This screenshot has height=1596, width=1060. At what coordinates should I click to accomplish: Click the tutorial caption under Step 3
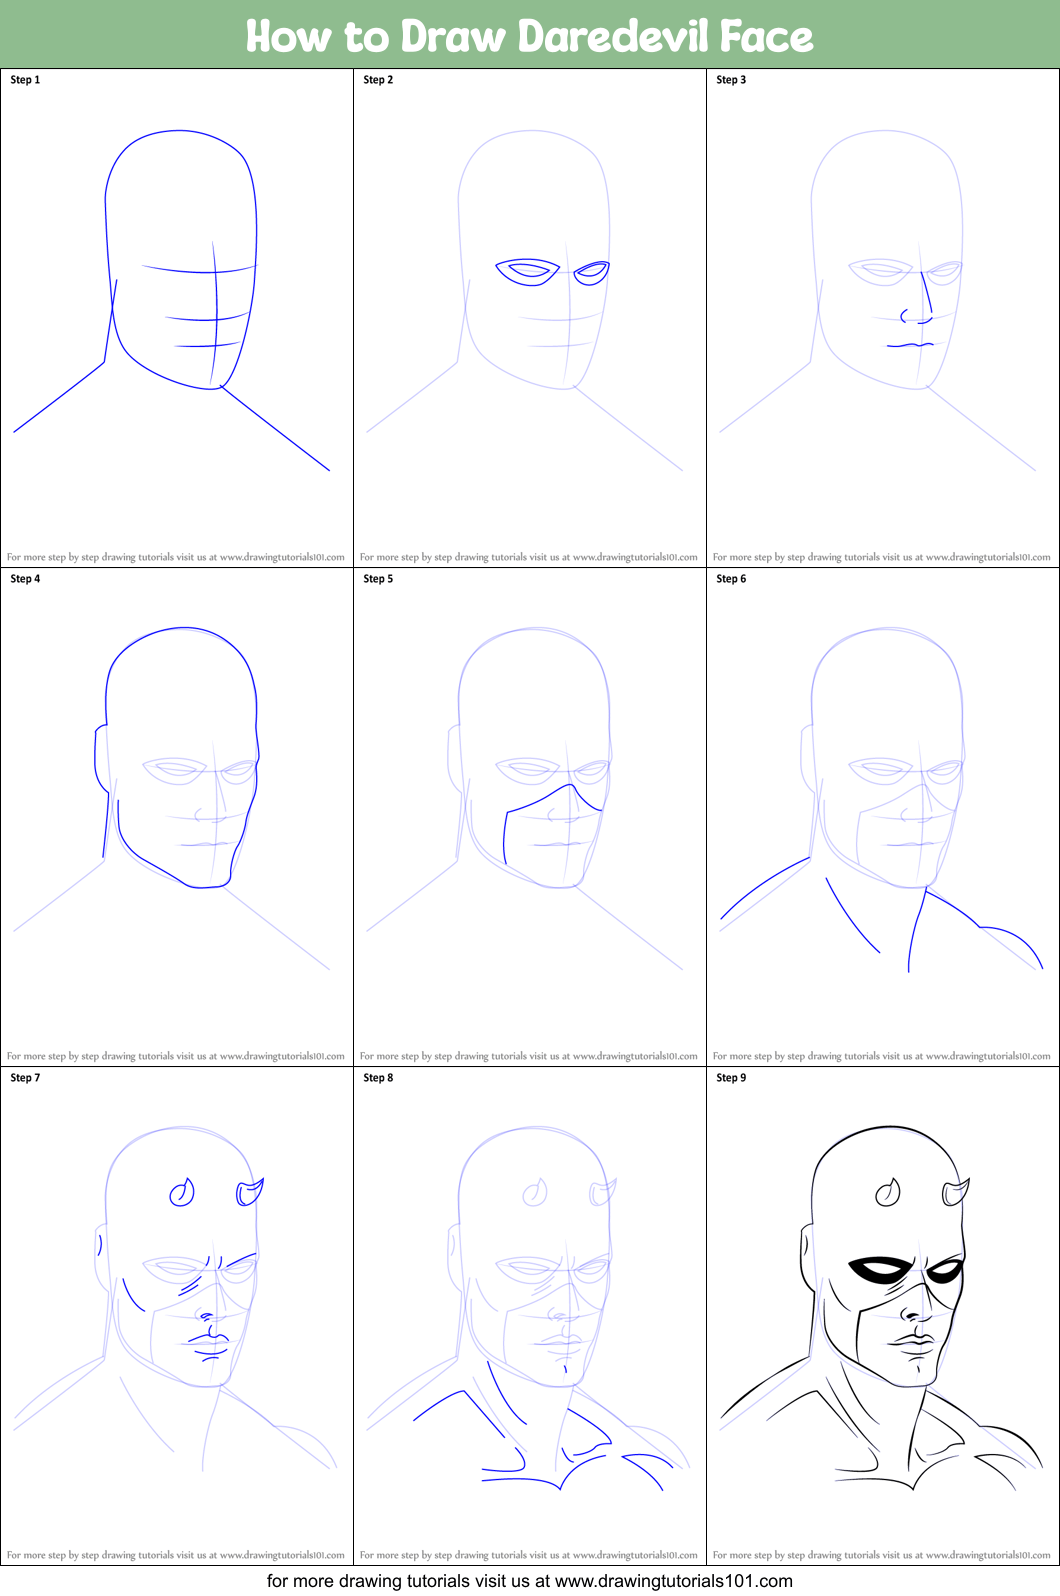882,557
